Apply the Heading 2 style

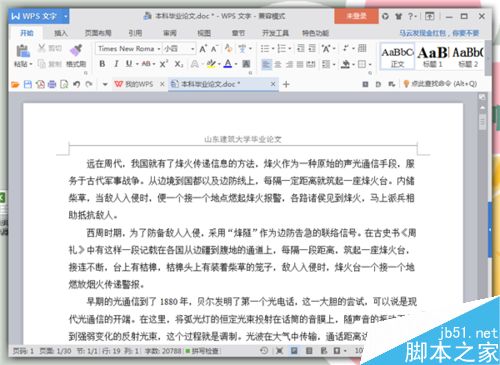(467, 57)
